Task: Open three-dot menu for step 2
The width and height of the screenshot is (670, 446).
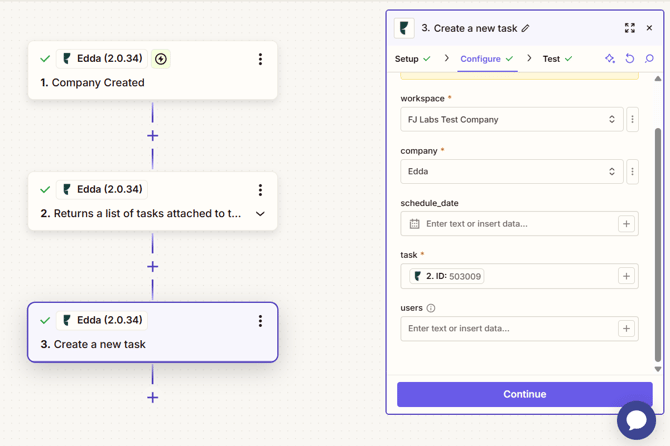Action: pos(260,189)
